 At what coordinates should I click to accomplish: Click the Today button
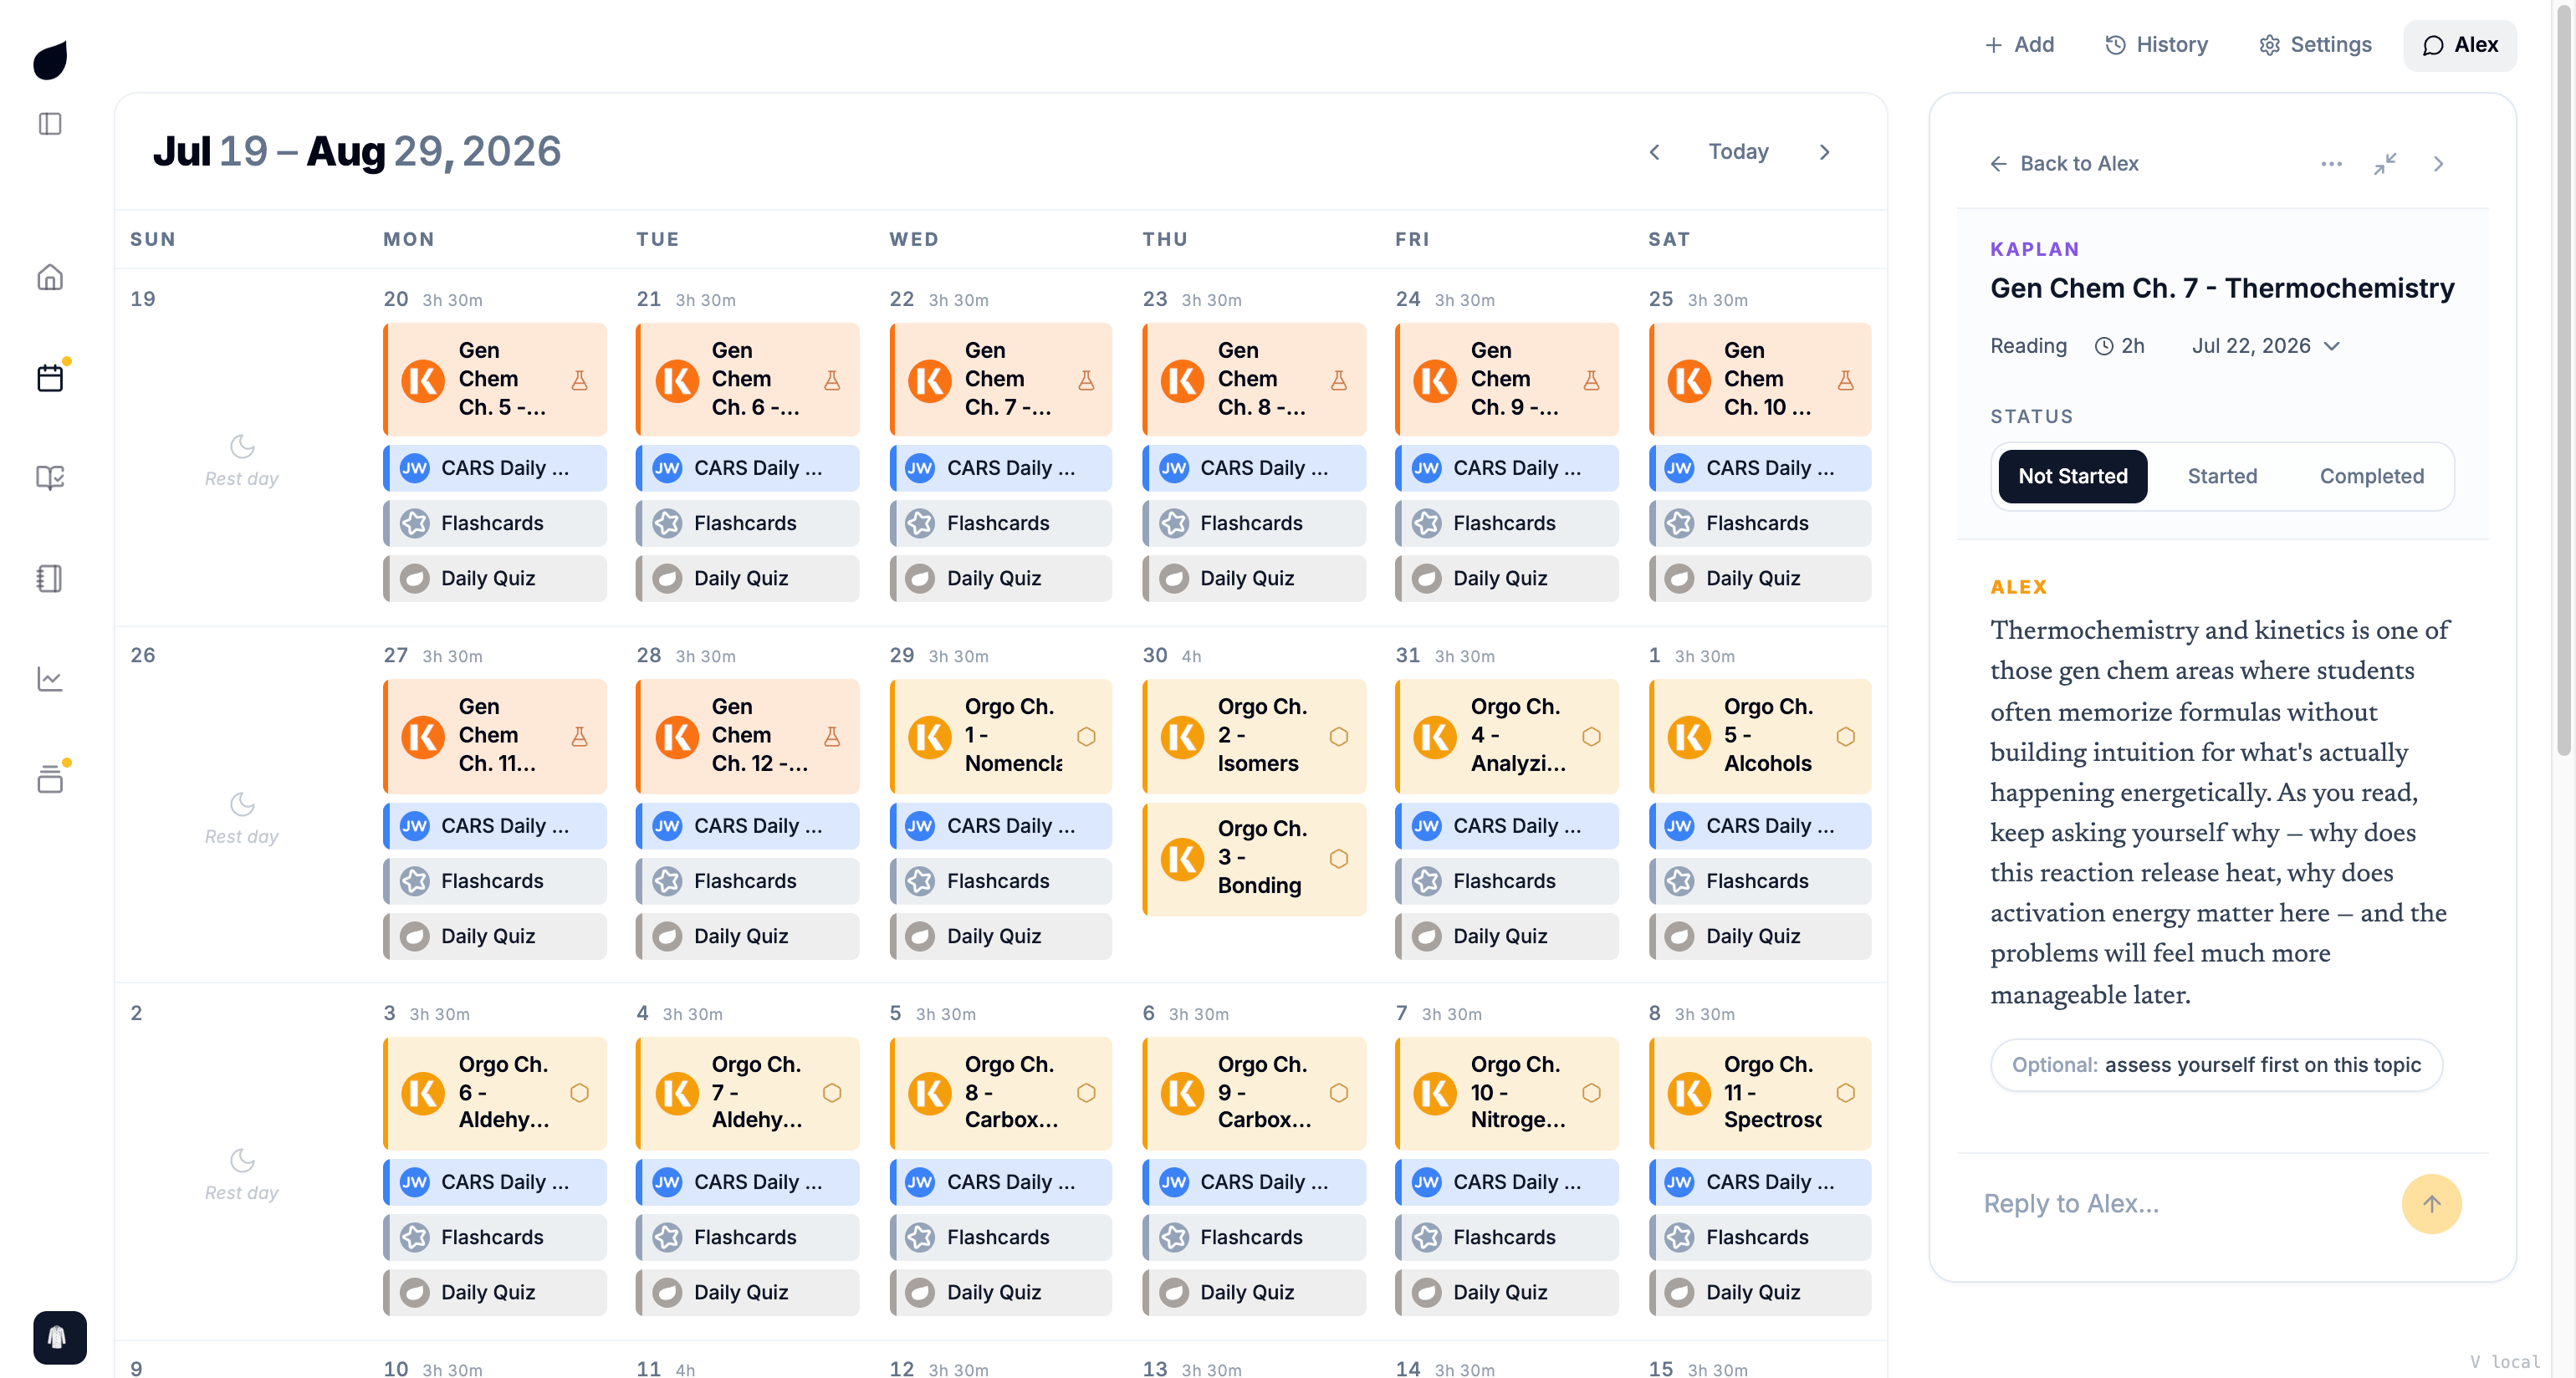(1738, 152)
